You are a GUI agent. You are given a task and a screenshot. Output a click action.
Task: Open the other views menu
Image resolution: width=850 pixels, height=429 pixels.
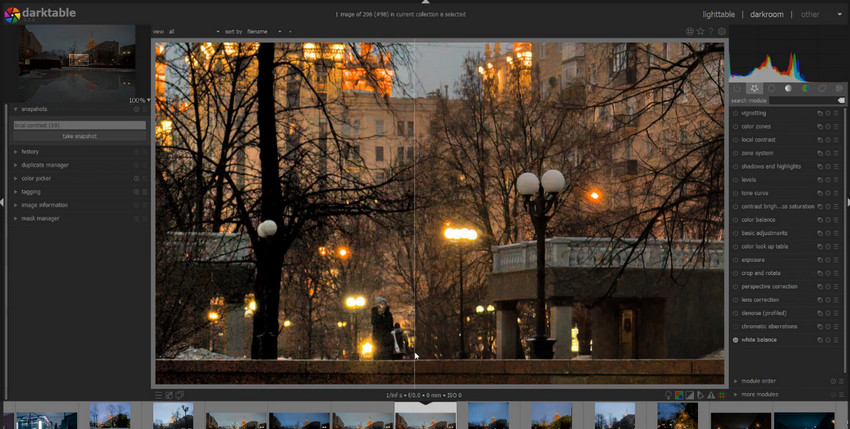810,15
